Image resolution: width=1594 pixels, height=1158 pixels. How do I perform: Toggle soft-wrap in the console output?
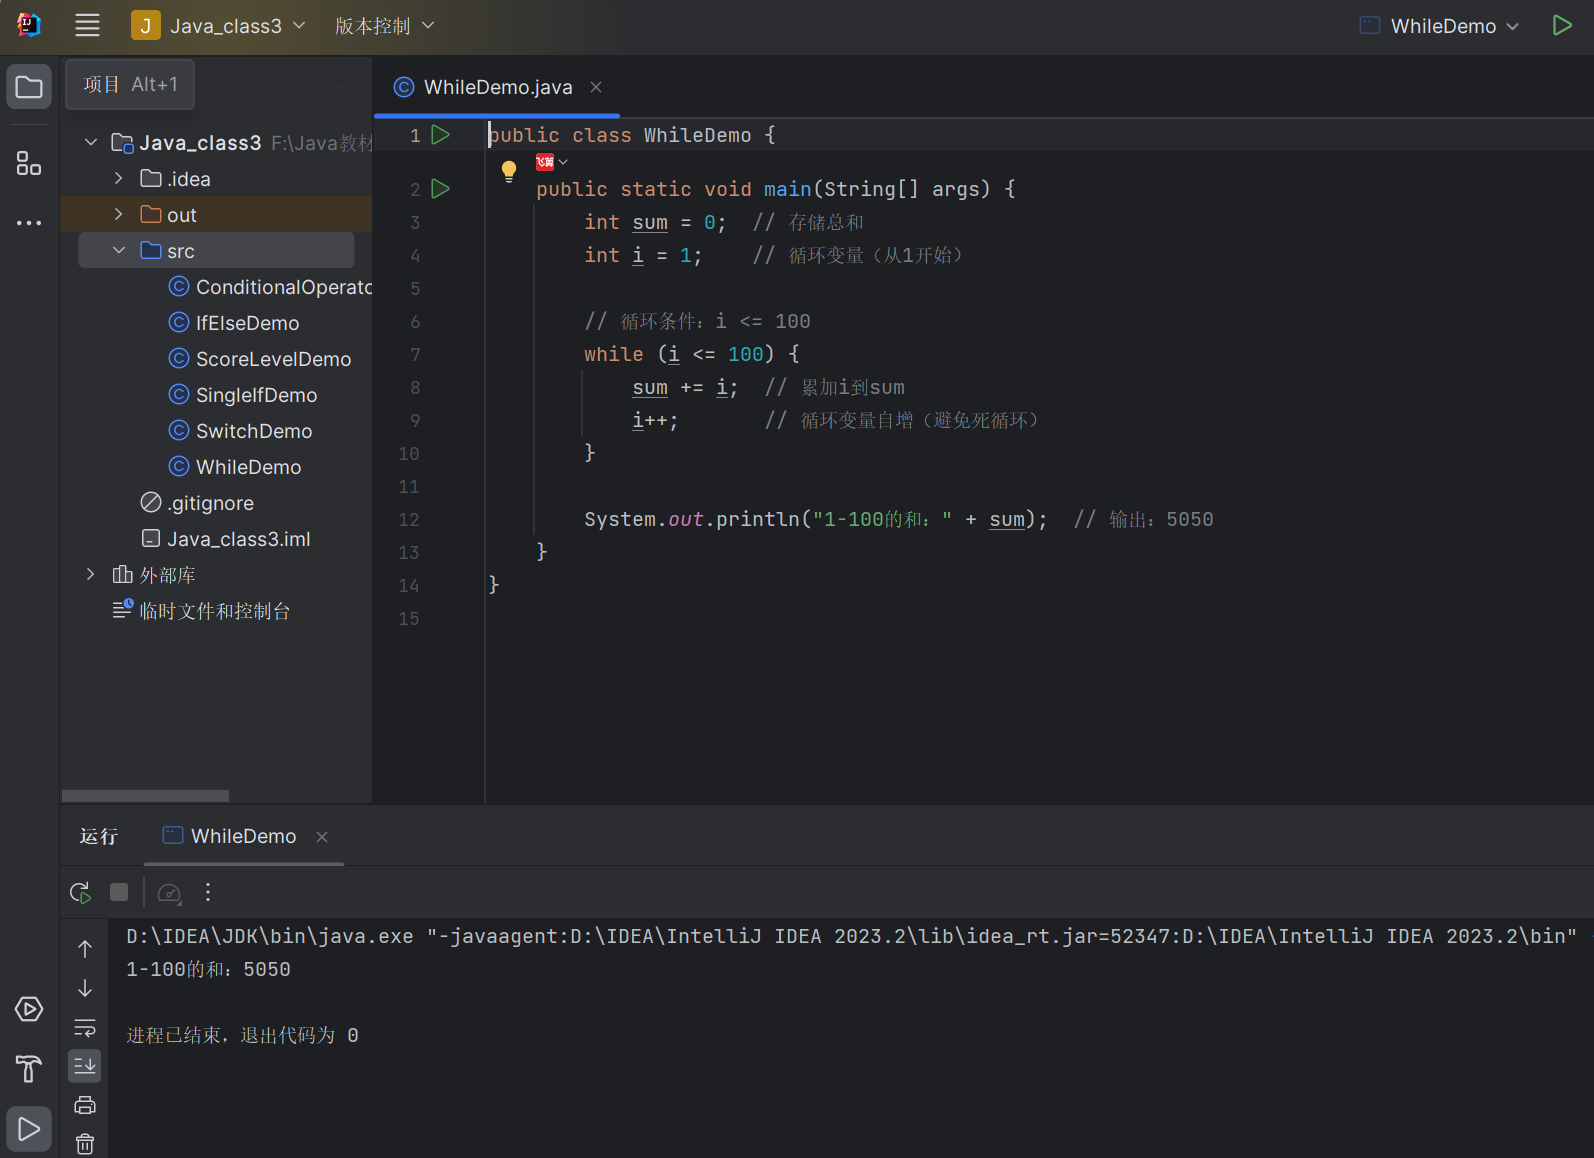[x=85, y=1028]
